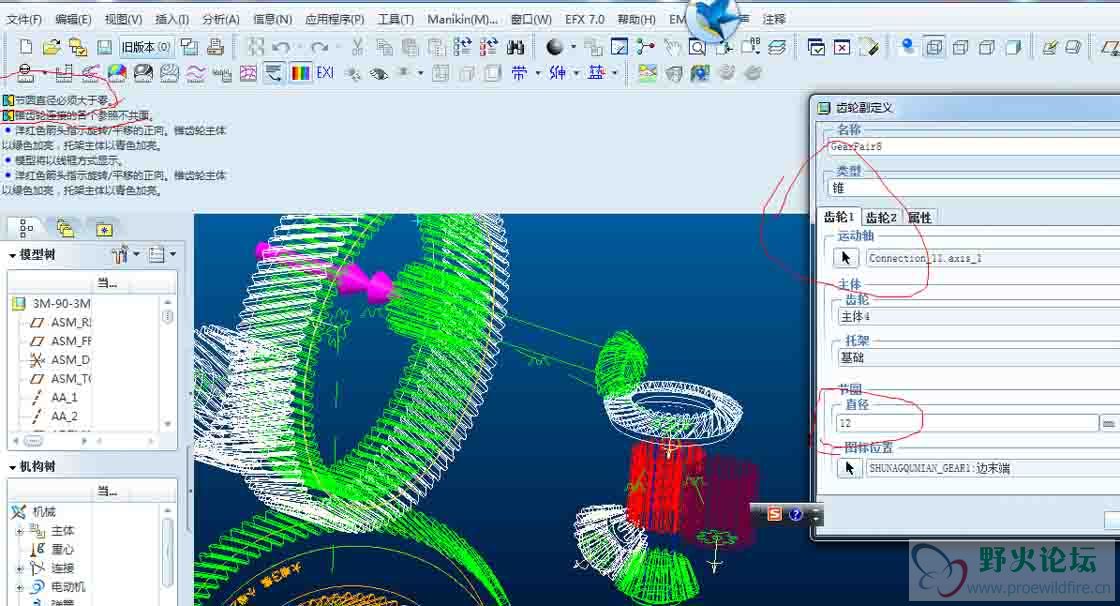Click the 图标位置 arrow selector button
This screenshot has height=606, width=1120.
coord(849,468)
